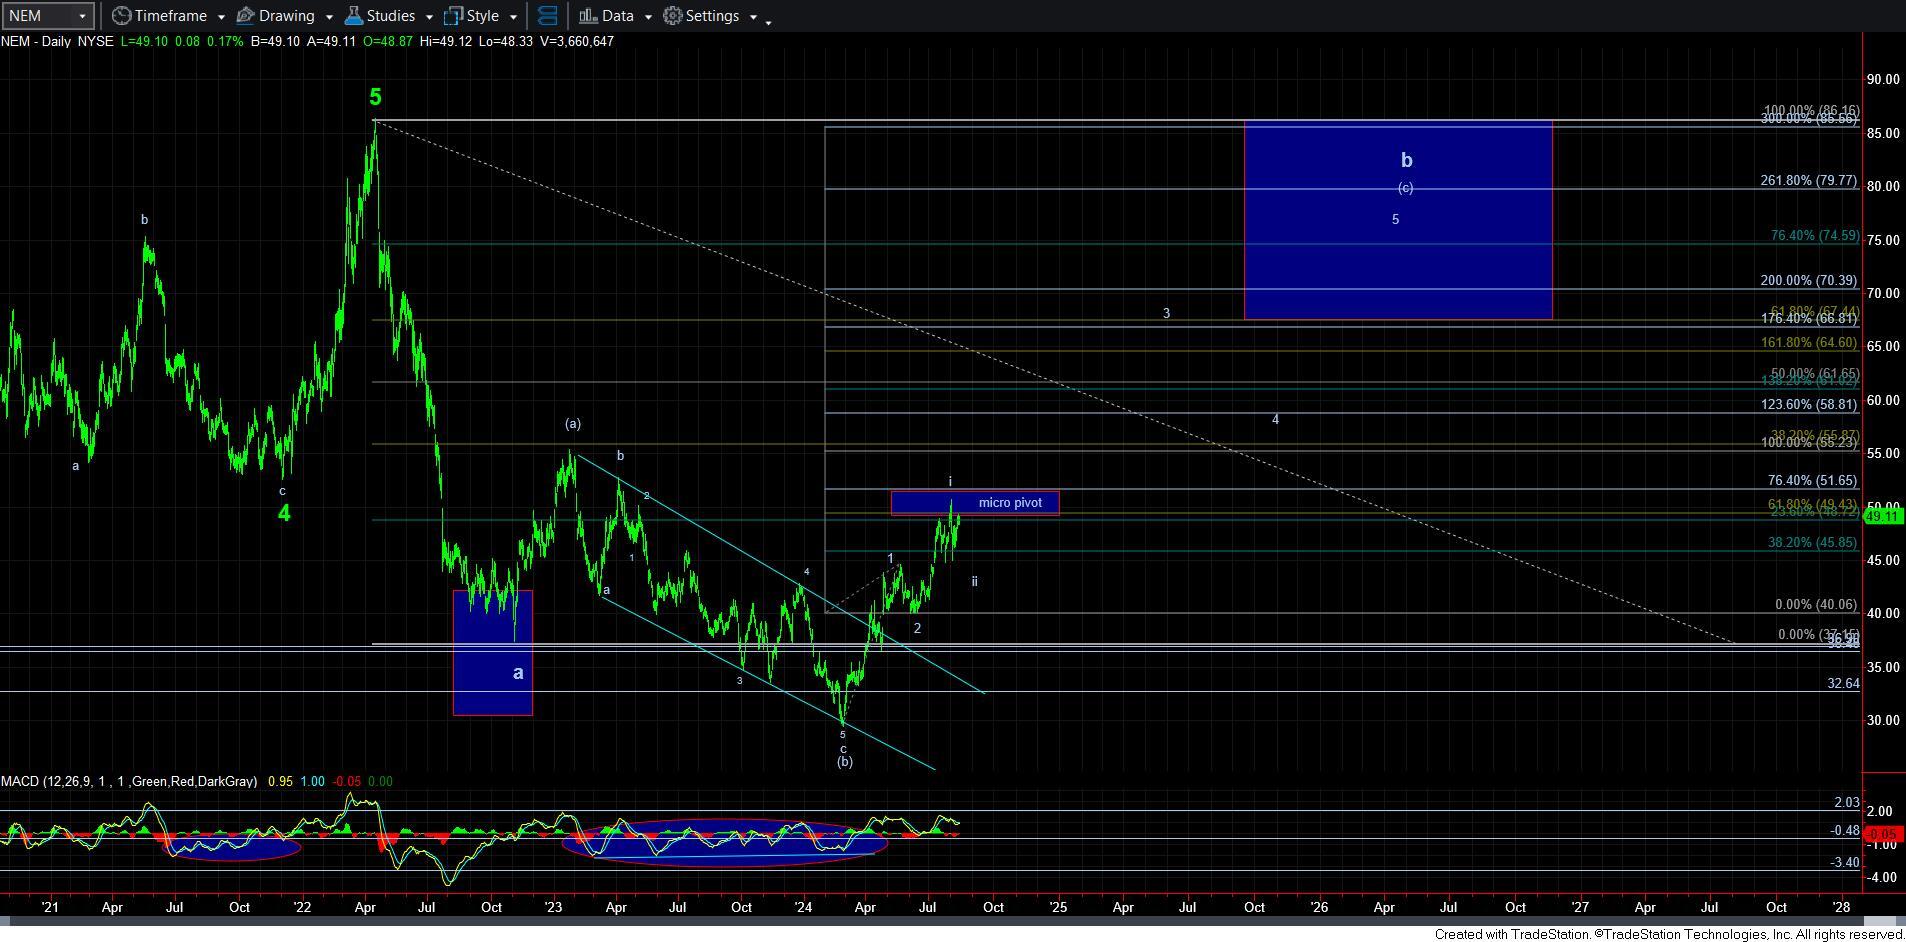
Task: Select the large blue 'b' target box
Action: (x=1398, y=220)
